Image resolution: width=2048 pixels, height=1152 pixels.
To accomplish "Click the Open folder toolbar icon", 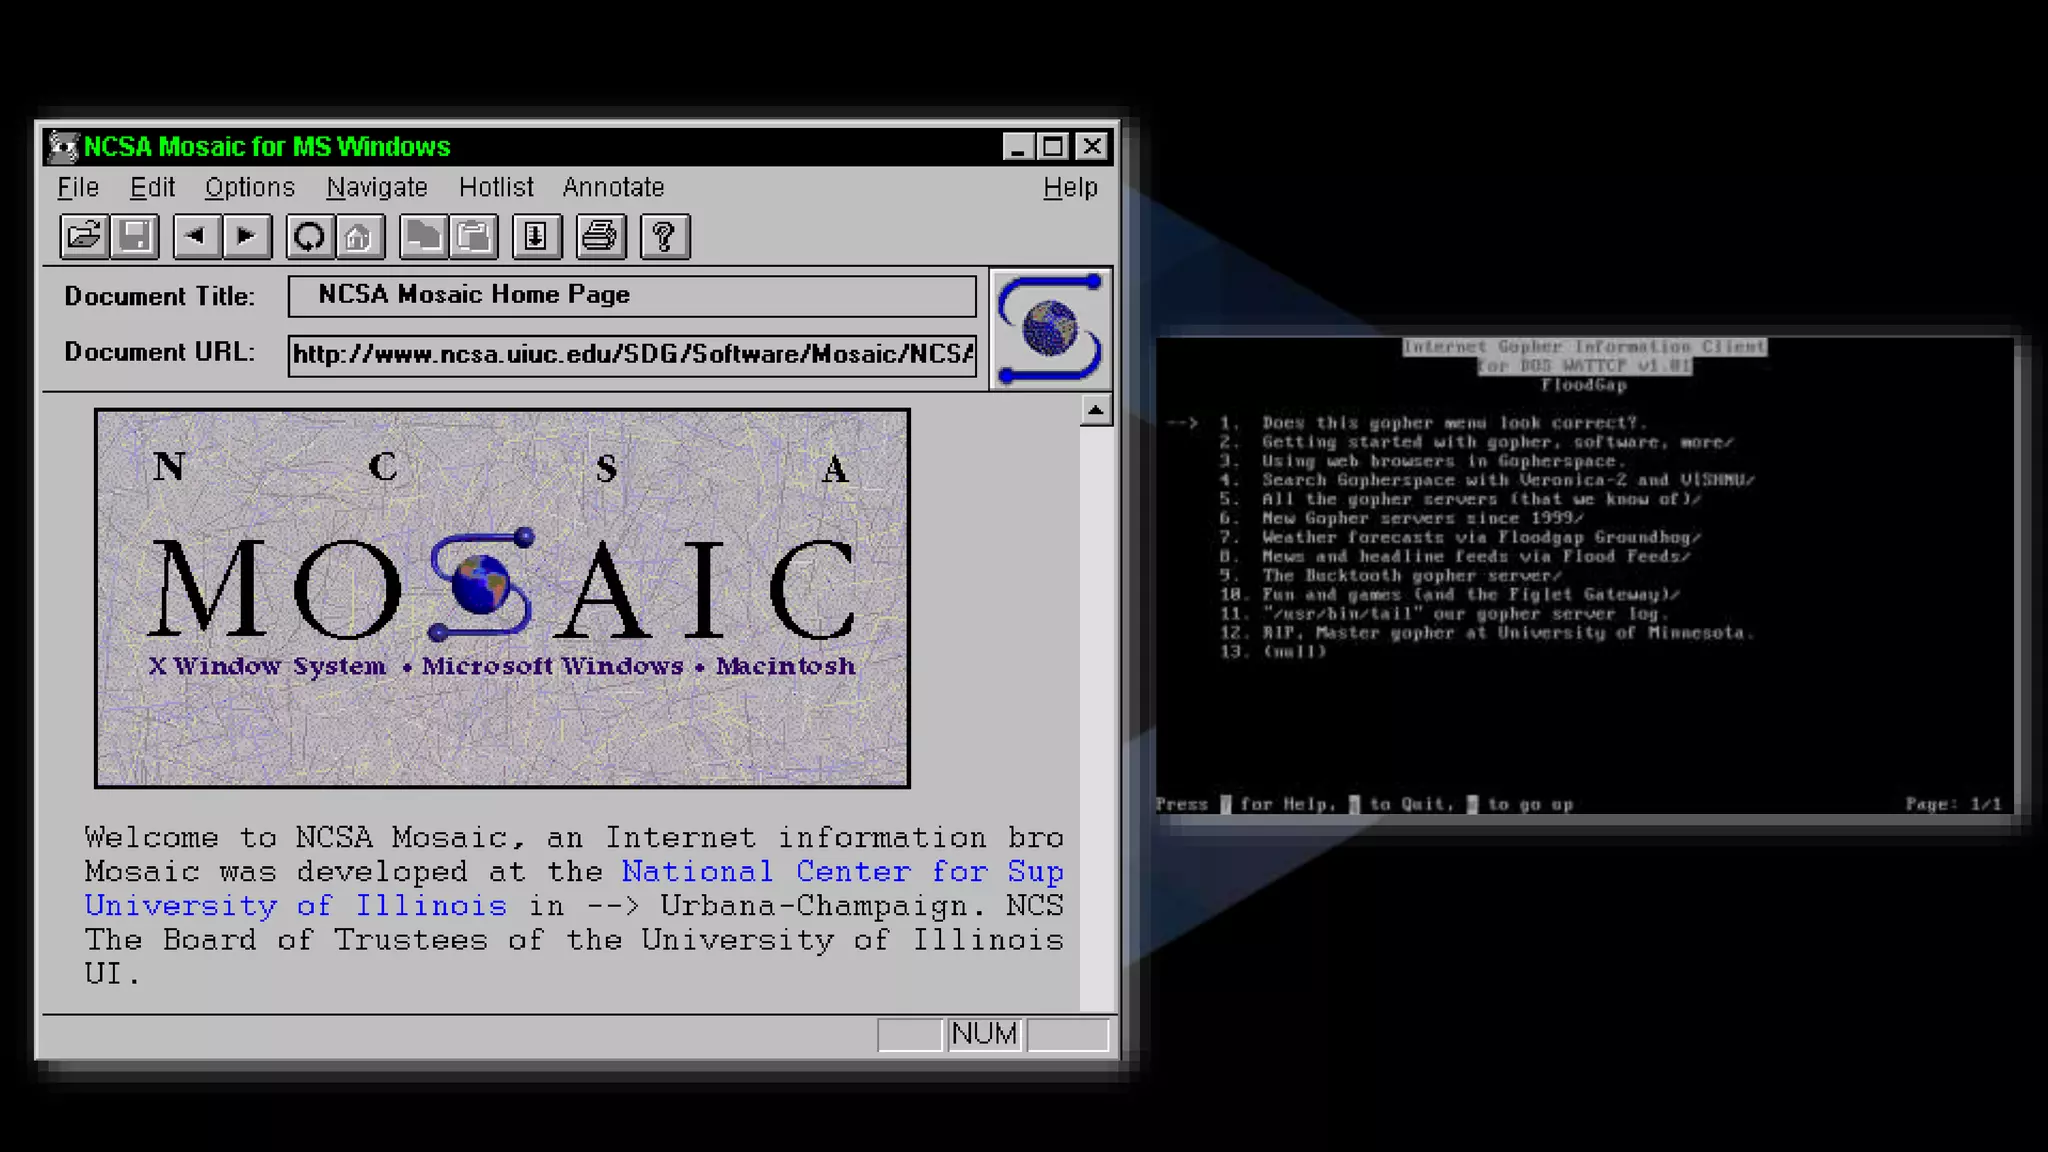I will [x=83, y=237].
